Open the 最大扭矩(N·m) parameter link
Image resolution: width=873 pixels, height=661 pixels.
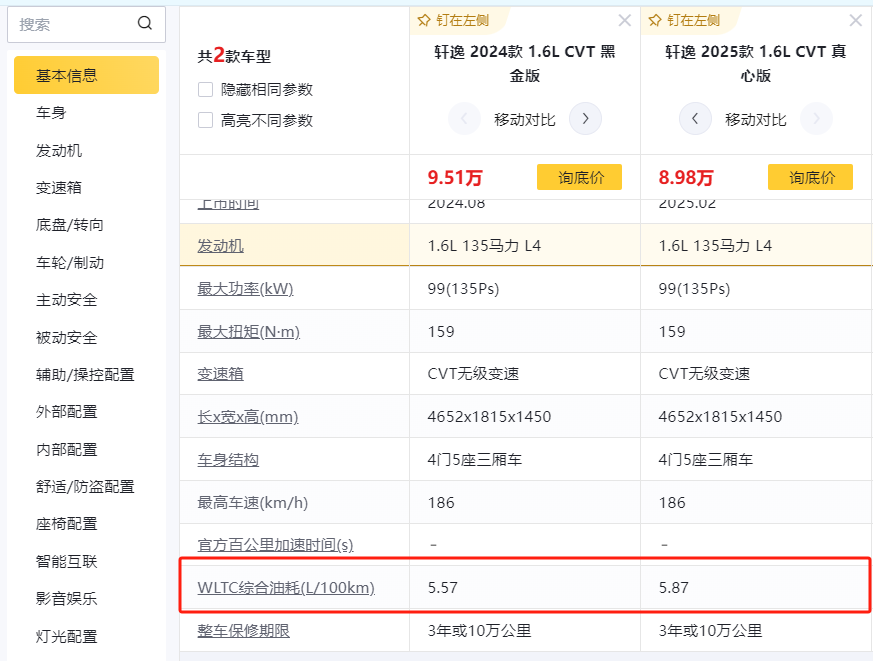(248, 332)
